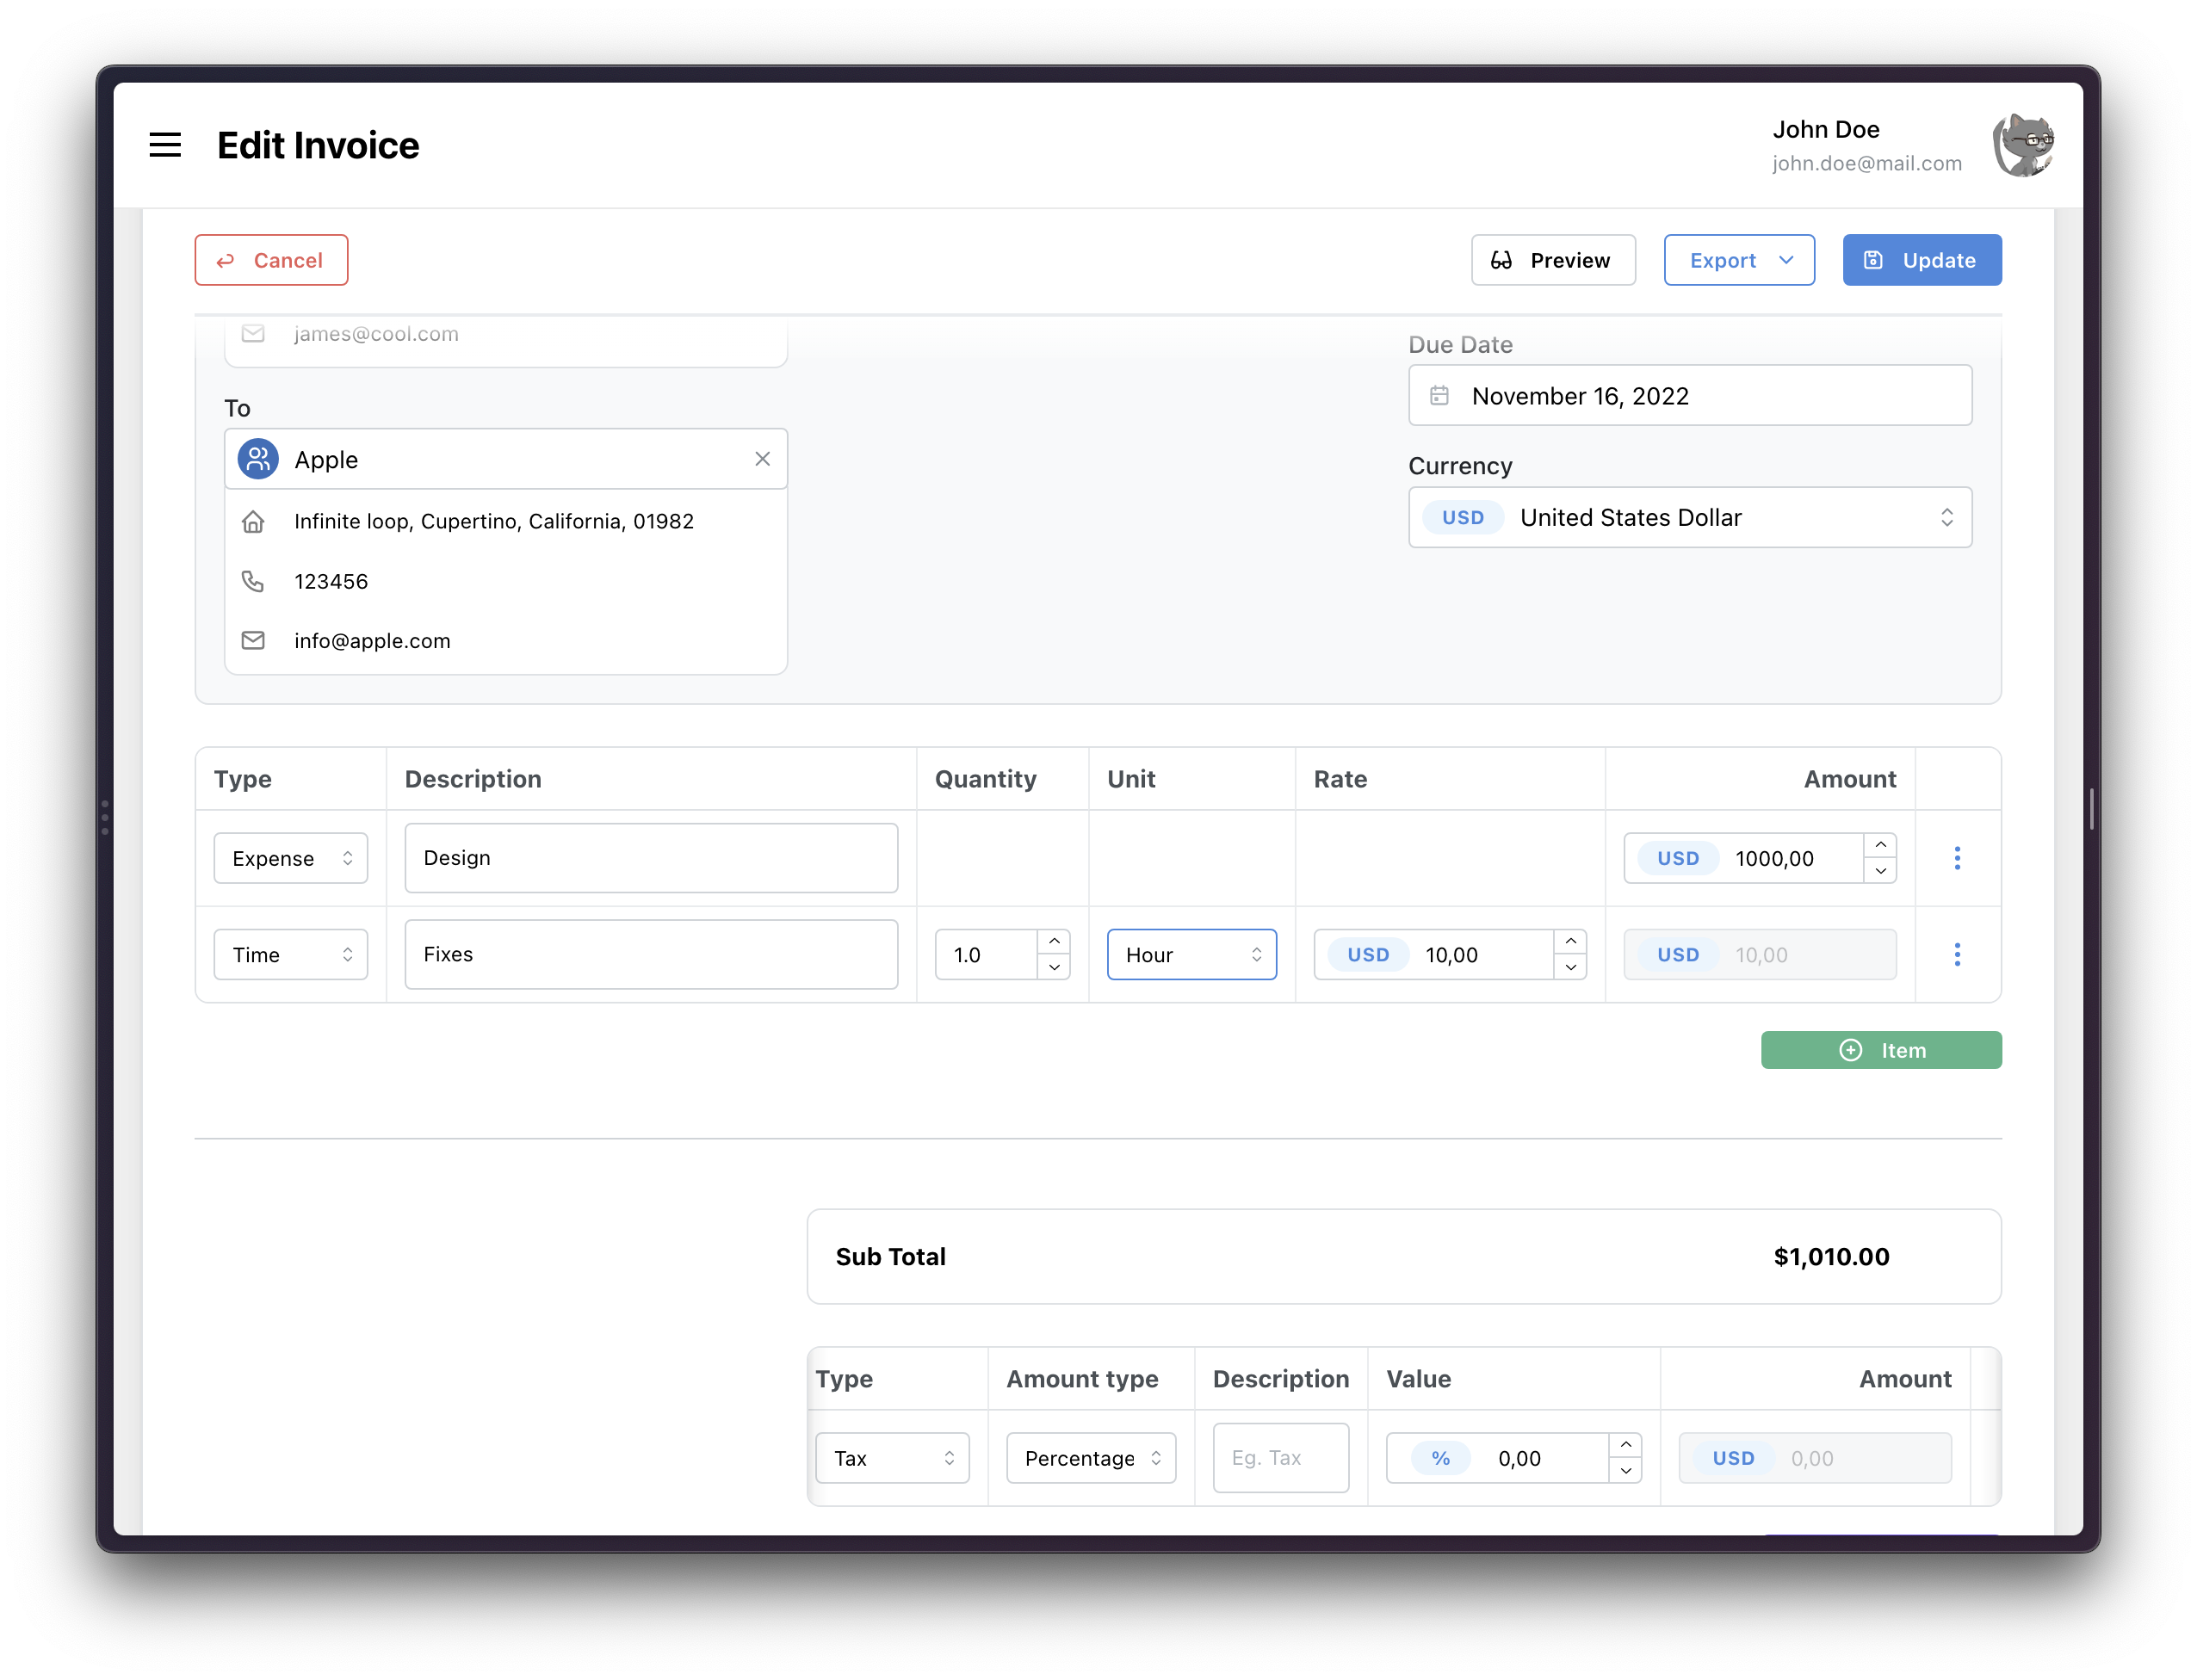Click the calendar icon in Due Date

[1438, 396]
